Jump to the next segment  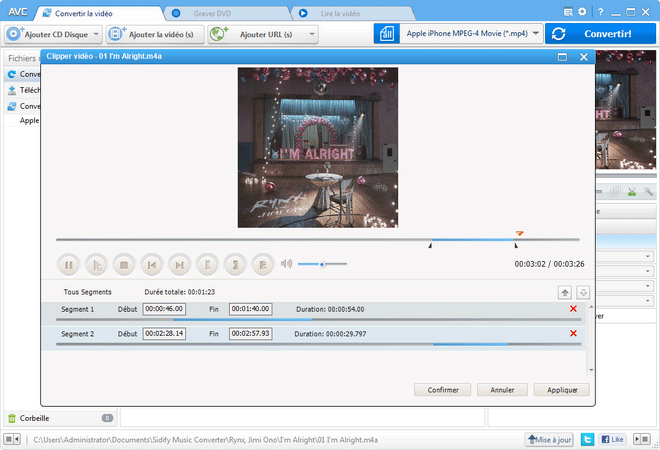point(179,265)
